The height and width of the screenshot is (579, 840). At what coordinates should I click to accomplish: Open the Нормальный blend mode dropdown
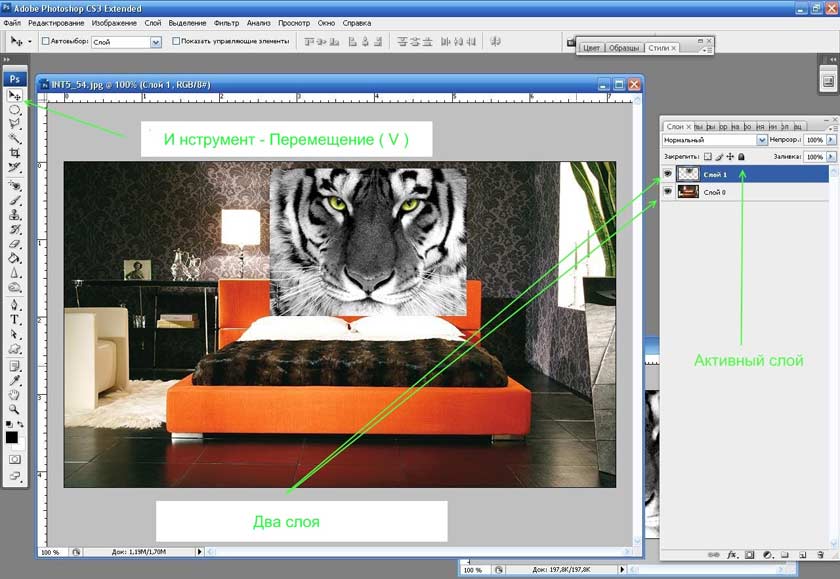pyautogui.click(x=762, y=141)
